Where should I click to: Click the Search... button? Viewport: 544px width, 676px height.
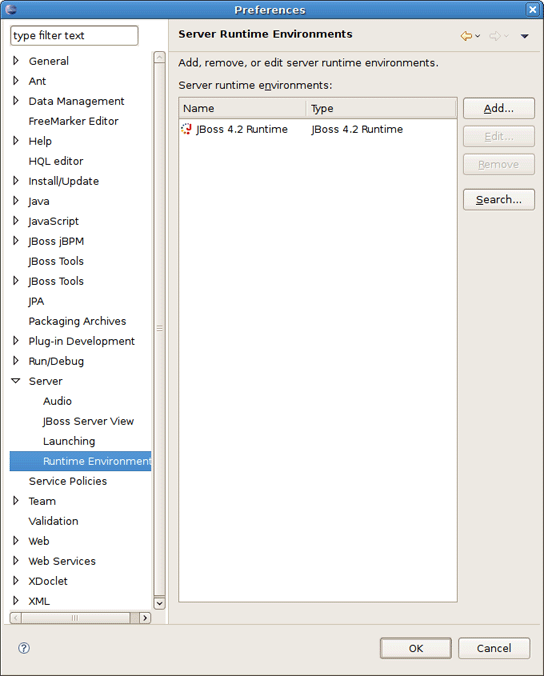point(499,200)
